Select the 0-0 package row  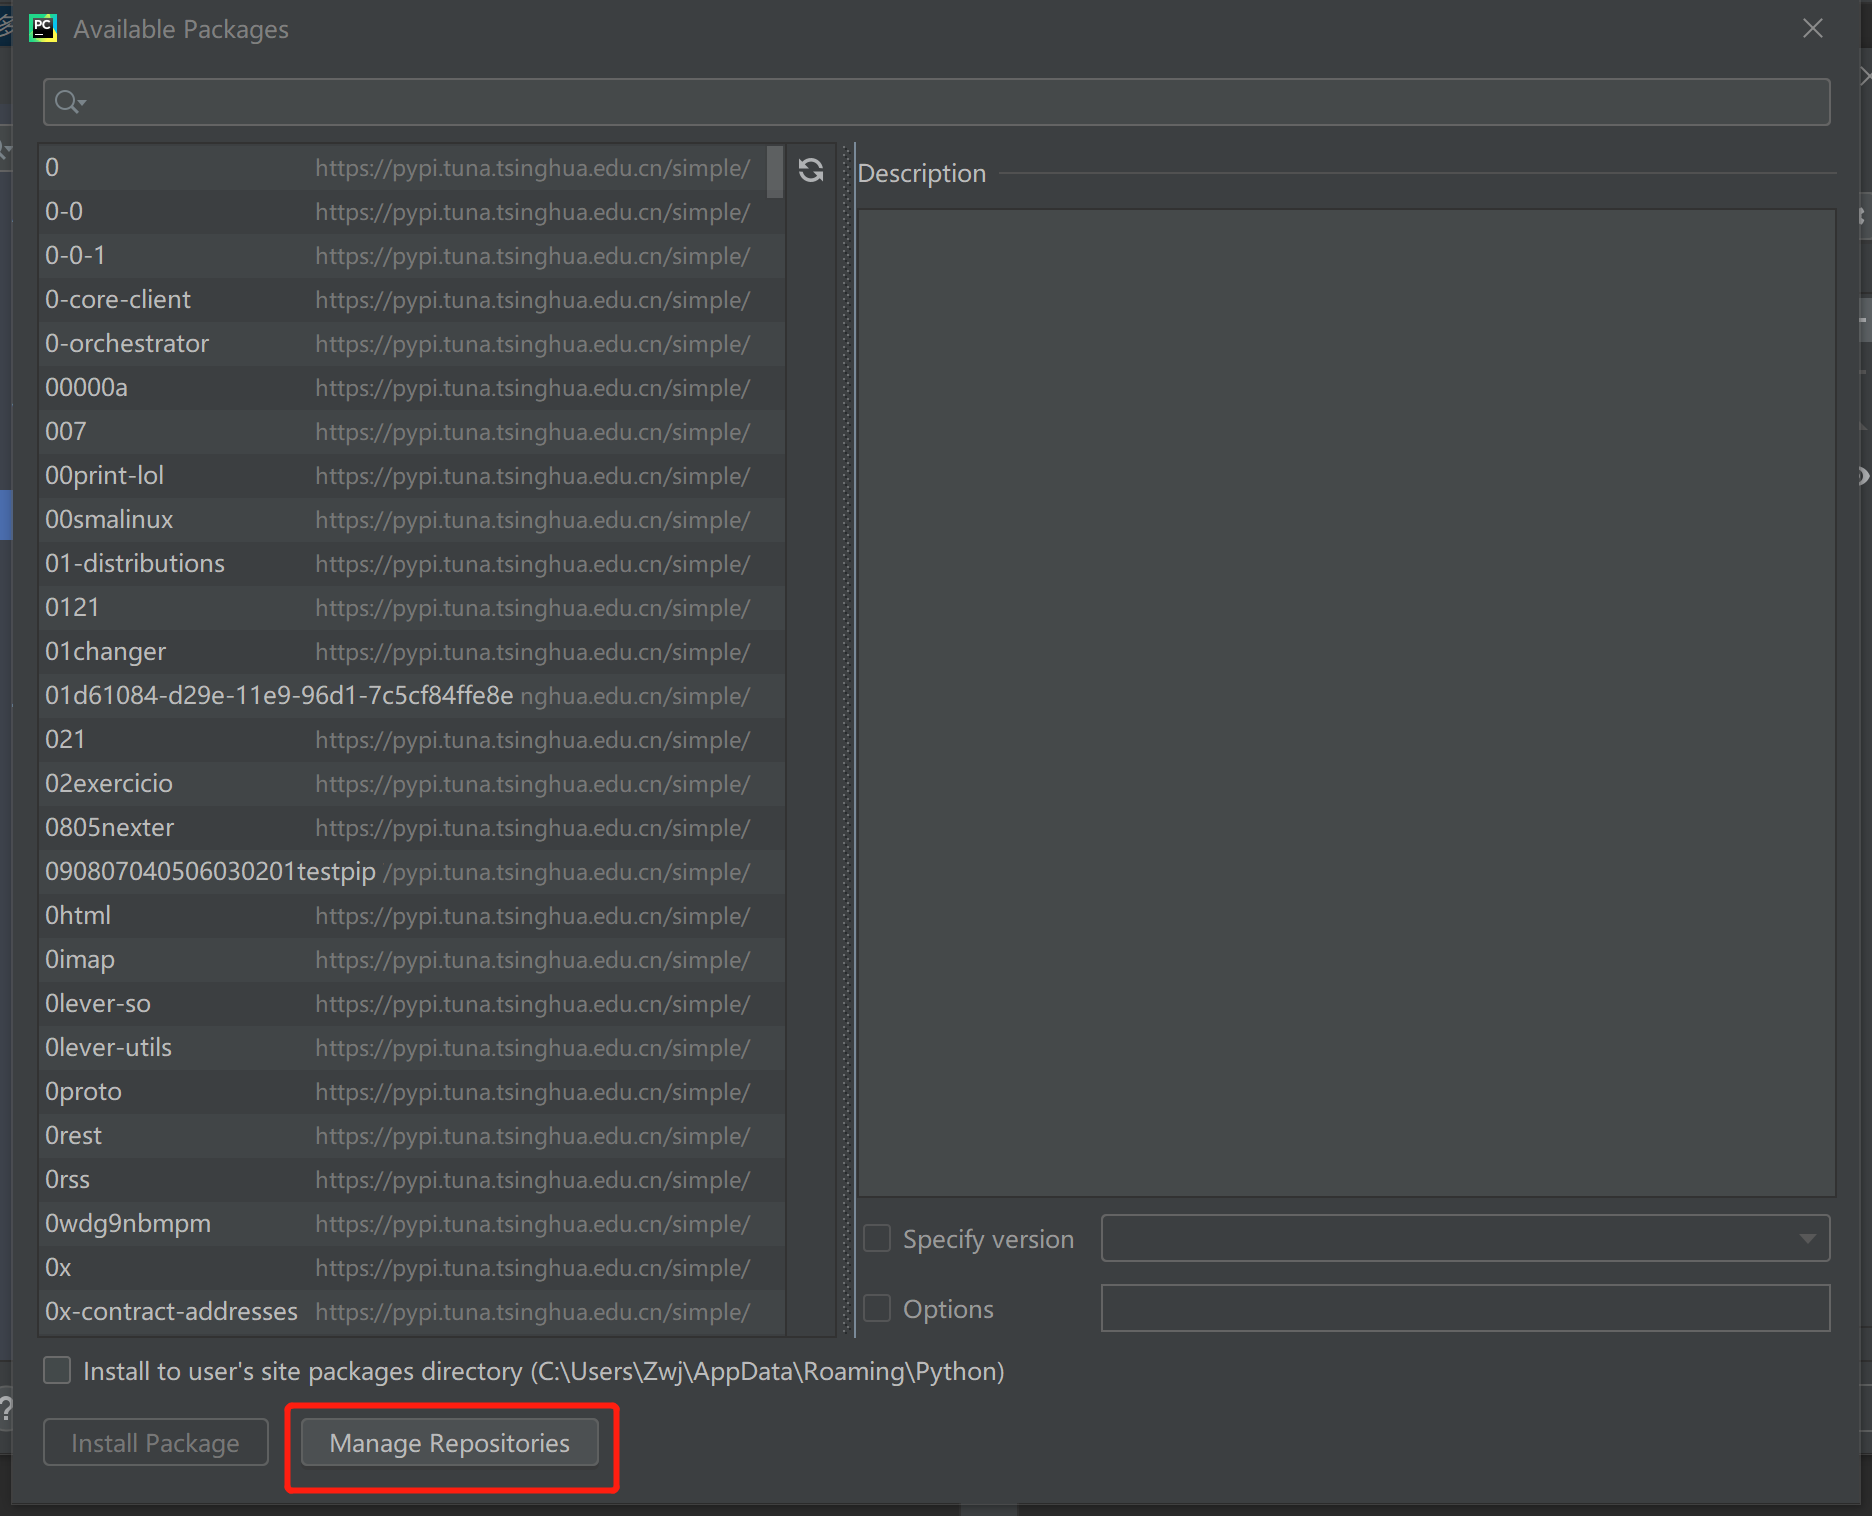click(x=412, y=212)
